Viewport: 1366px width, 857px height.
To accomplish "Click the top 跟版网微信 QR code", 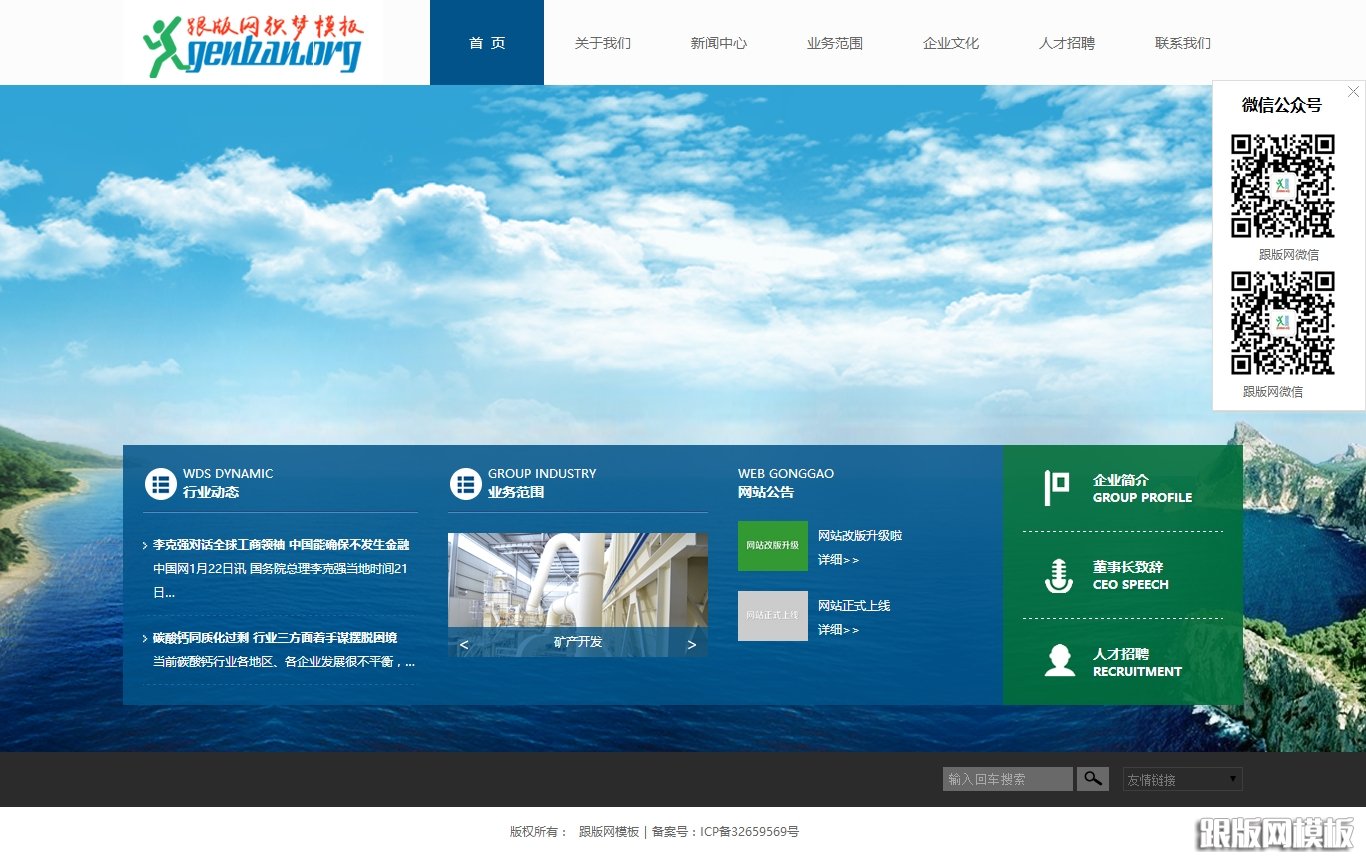I will (1282, 185).
